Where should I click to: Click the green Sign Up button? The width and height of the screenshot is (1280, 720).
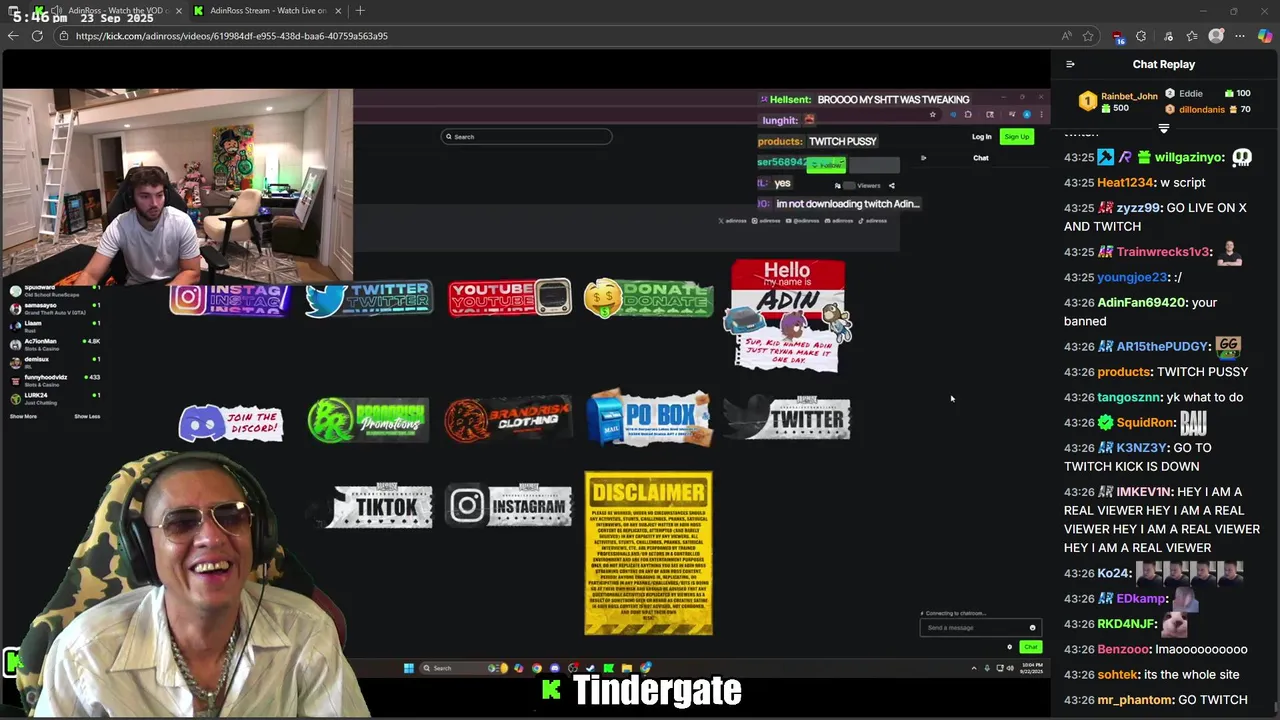pyautogui.click(x=1016, y=137)
